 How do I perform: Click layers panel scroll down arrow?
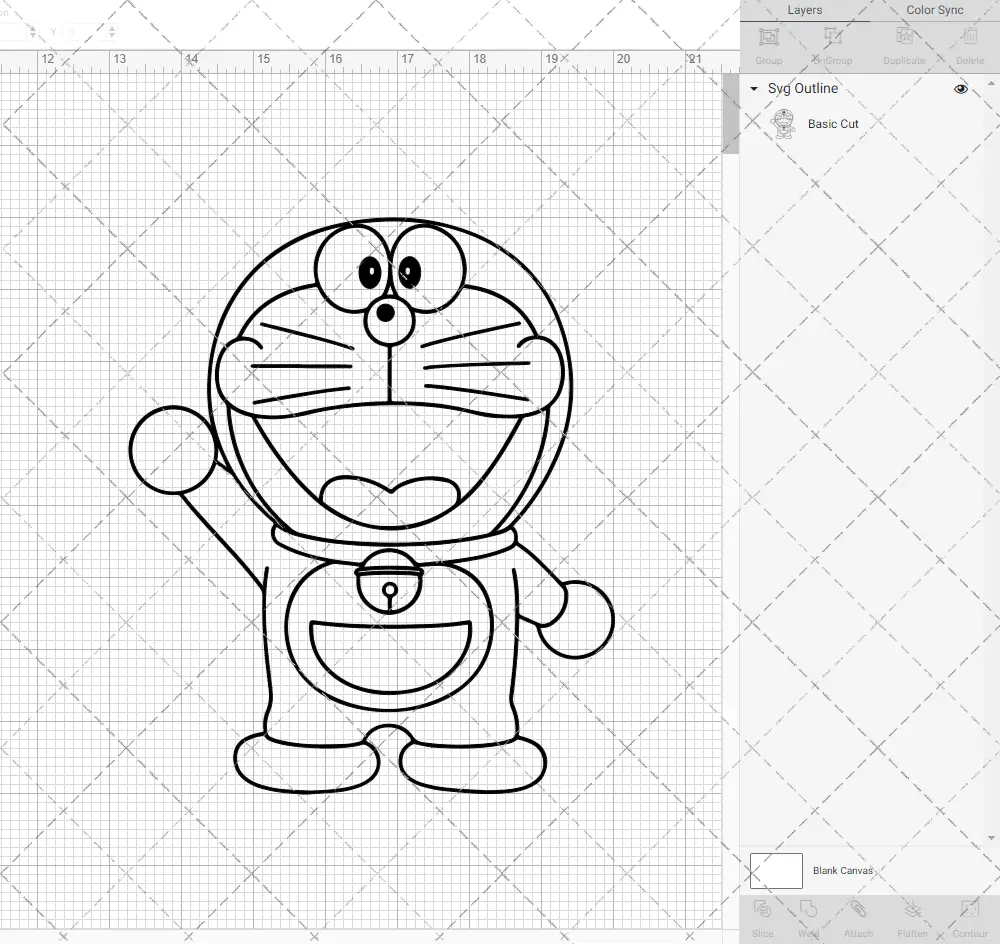(x=991, y=838)
